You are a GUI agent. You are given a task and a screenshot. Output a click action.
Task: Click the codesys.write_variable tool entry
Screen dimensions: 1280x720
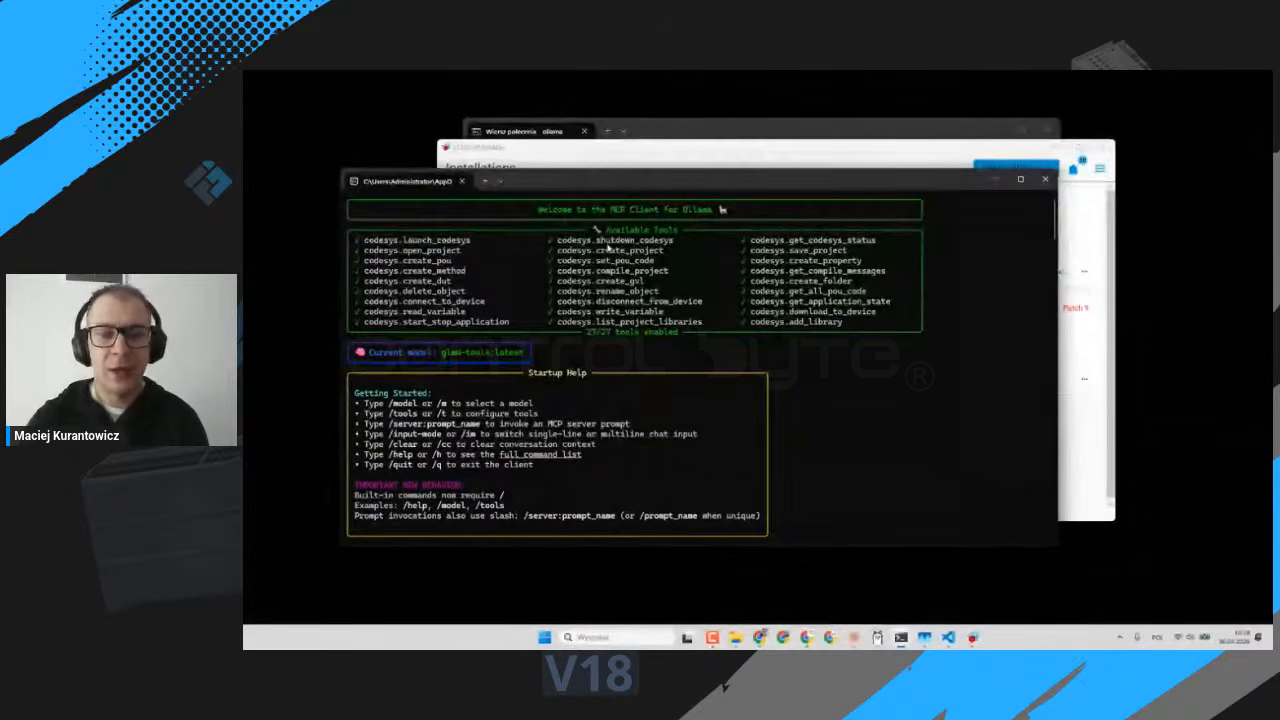(610, 311)
